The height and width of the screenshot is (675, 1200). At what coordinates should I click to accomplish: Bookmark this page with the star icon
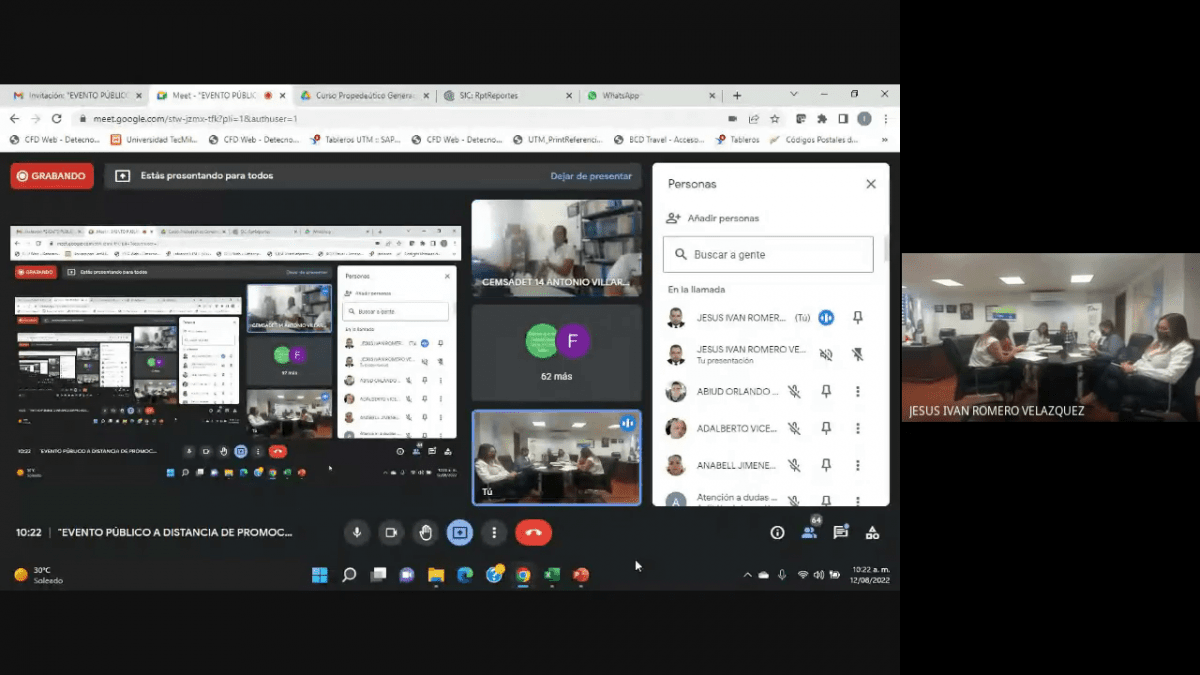point(774,118)
